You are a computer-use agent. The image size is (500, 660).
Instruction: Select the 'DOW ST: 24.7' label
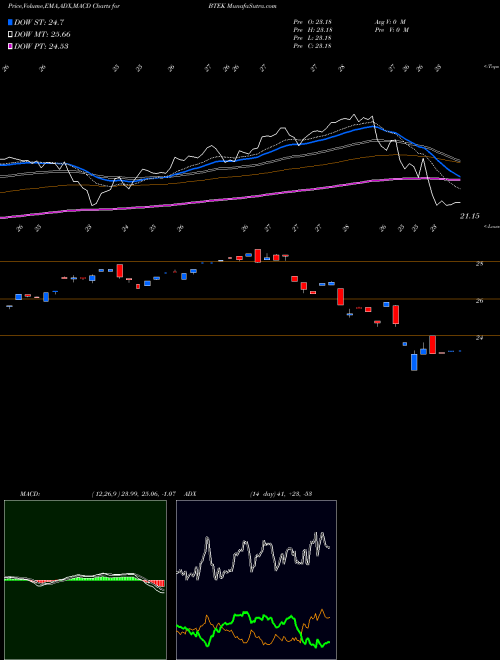(x=39, y=22)
